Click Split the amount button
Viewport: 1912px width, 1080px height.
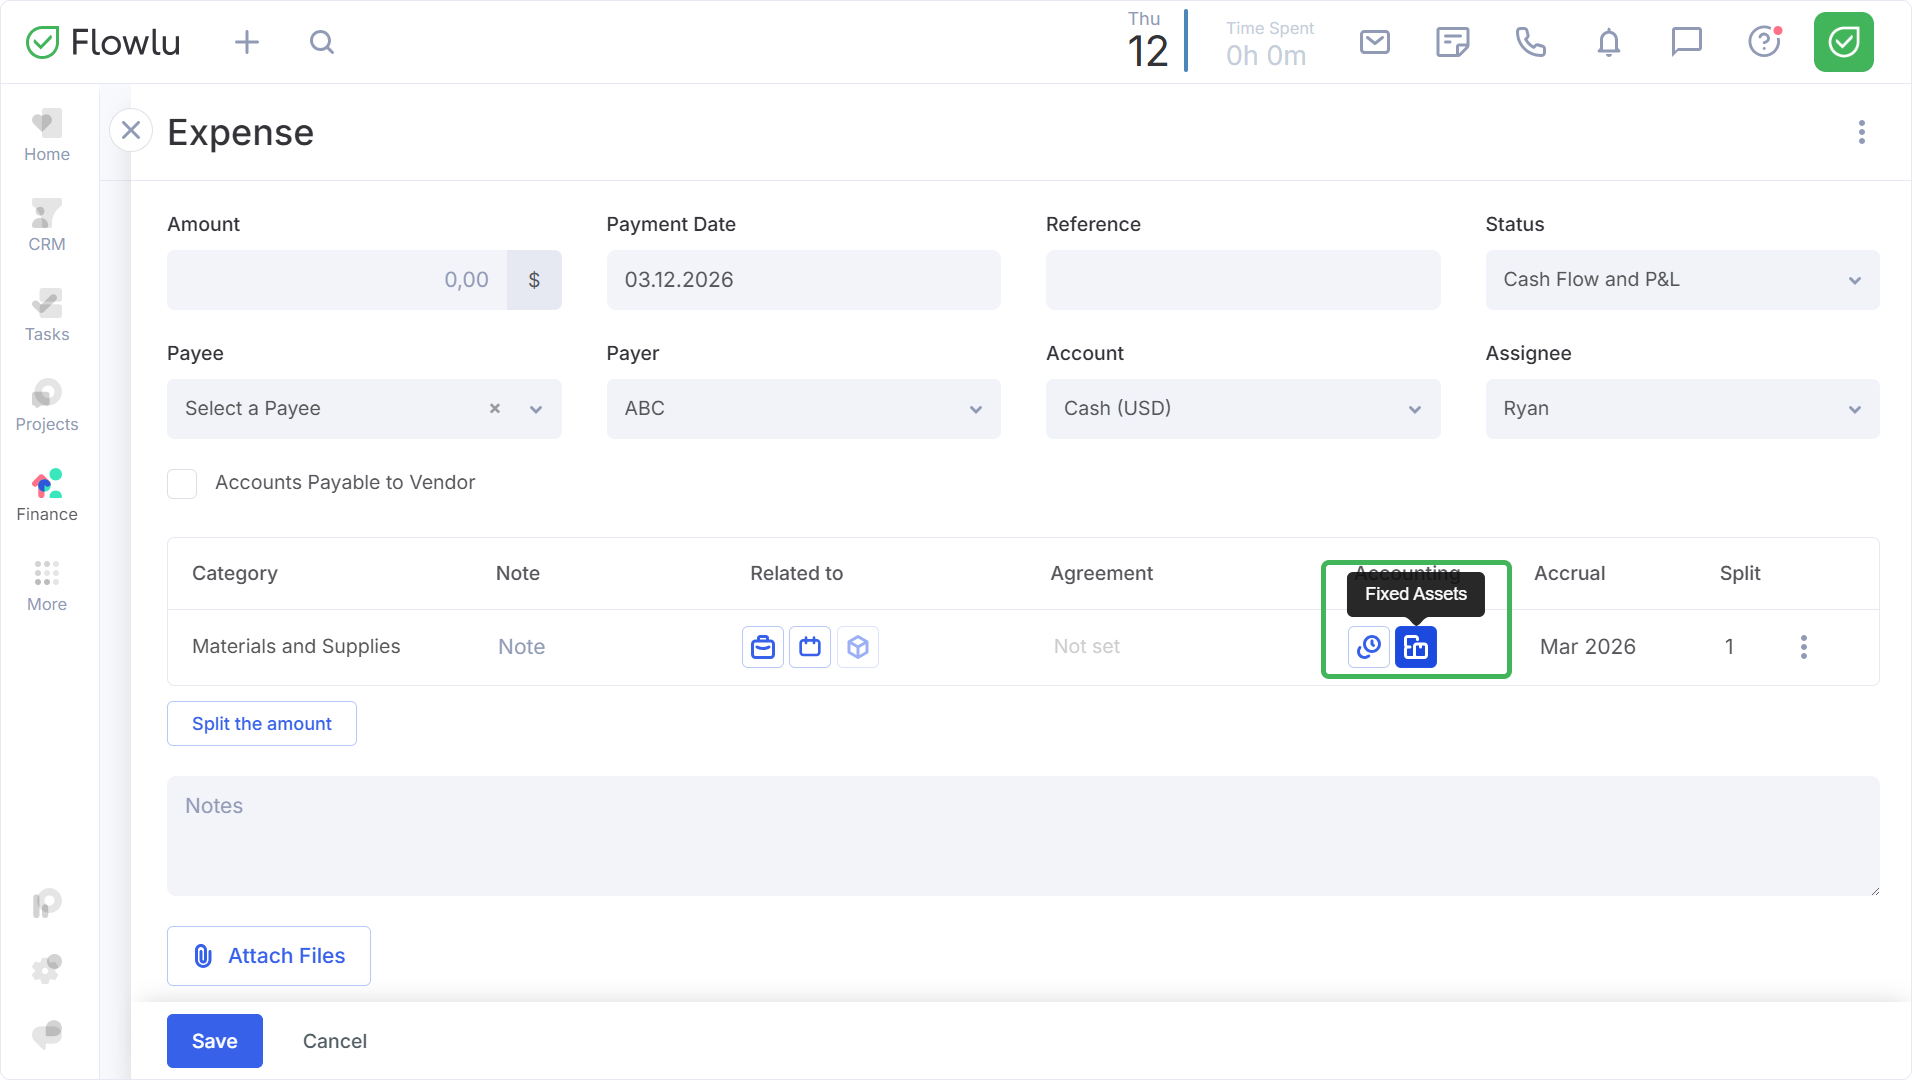261,723
